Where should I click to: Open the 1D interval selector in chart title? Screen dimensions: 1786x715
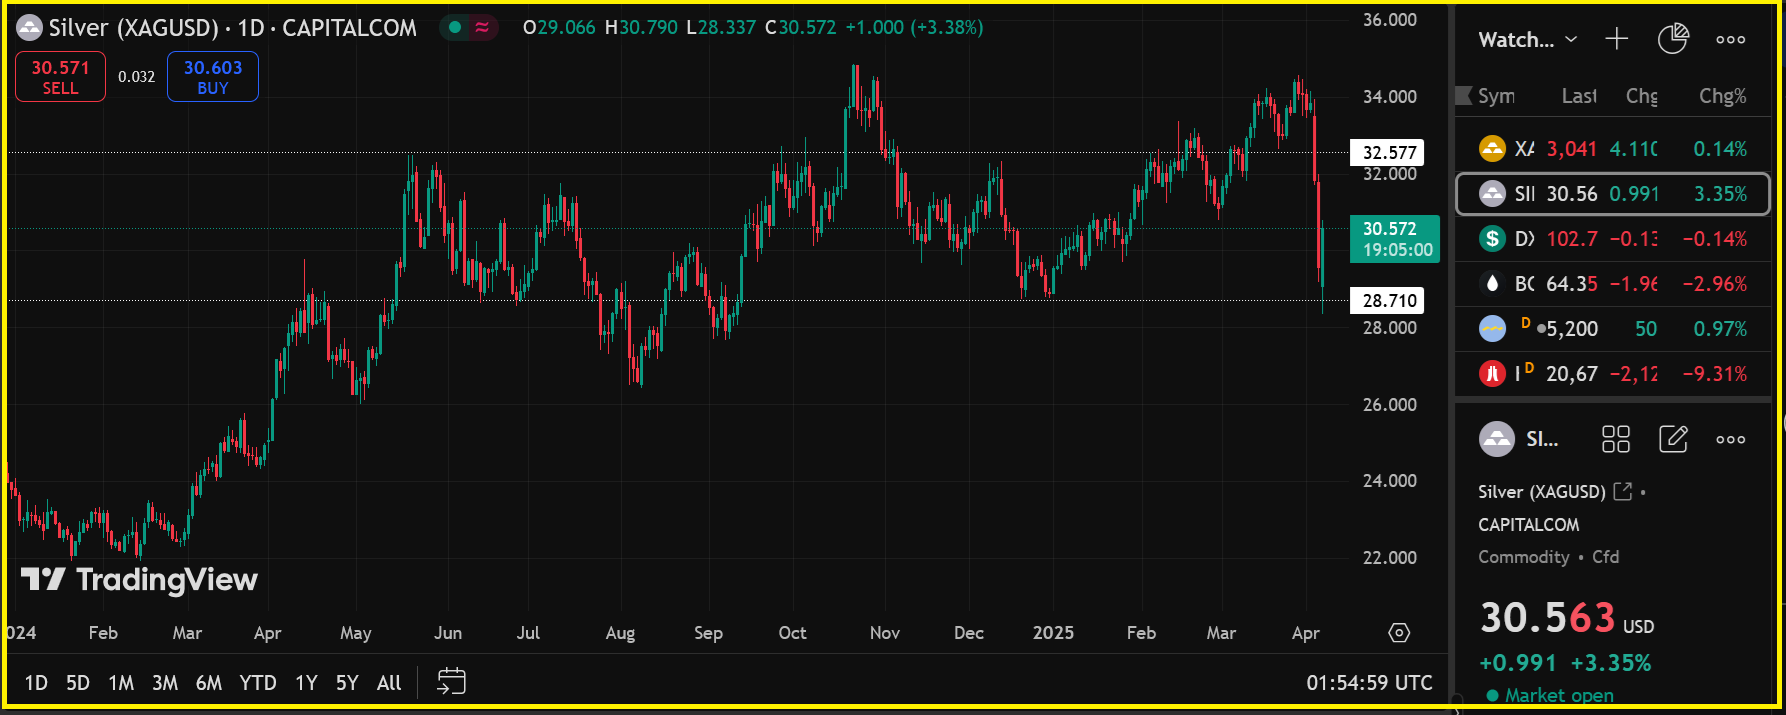pyautogui.click(x=250, y=28)
